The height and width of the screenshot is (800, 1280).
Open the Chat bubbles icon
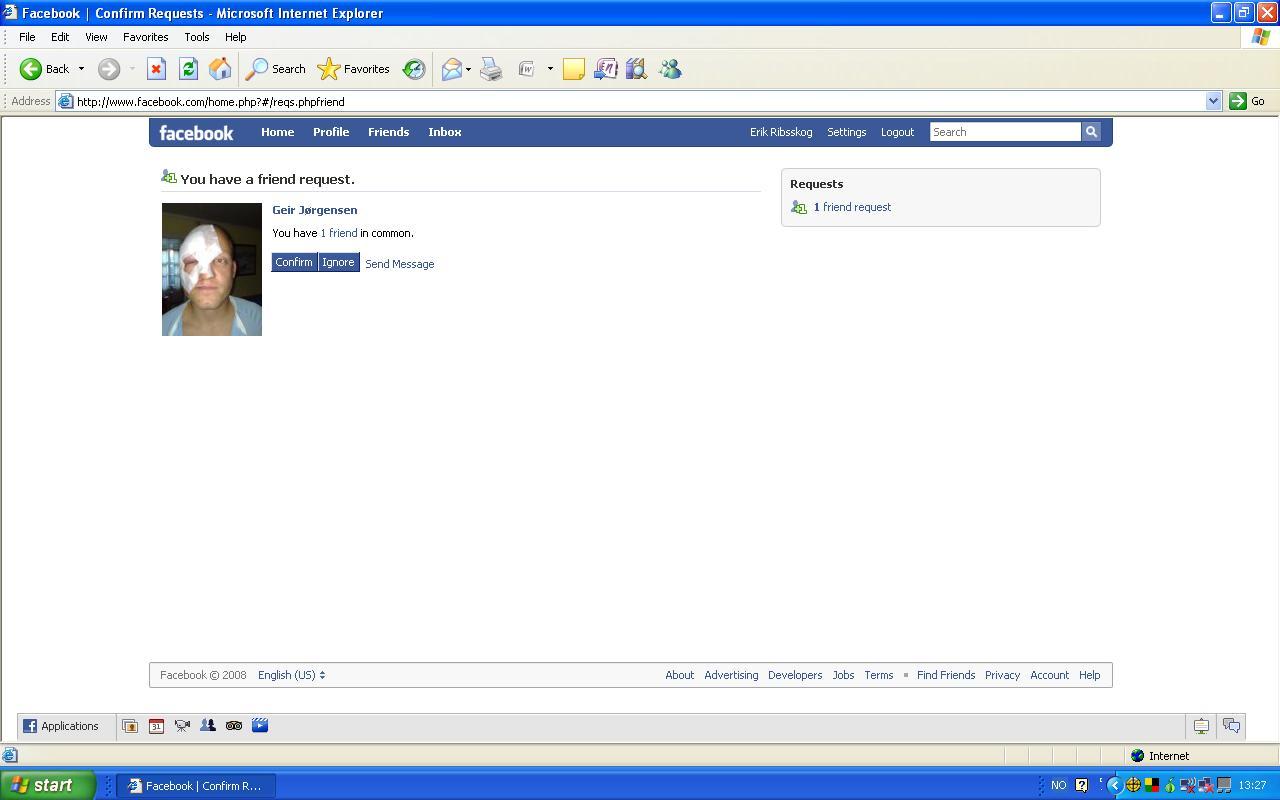(1231, 726)
